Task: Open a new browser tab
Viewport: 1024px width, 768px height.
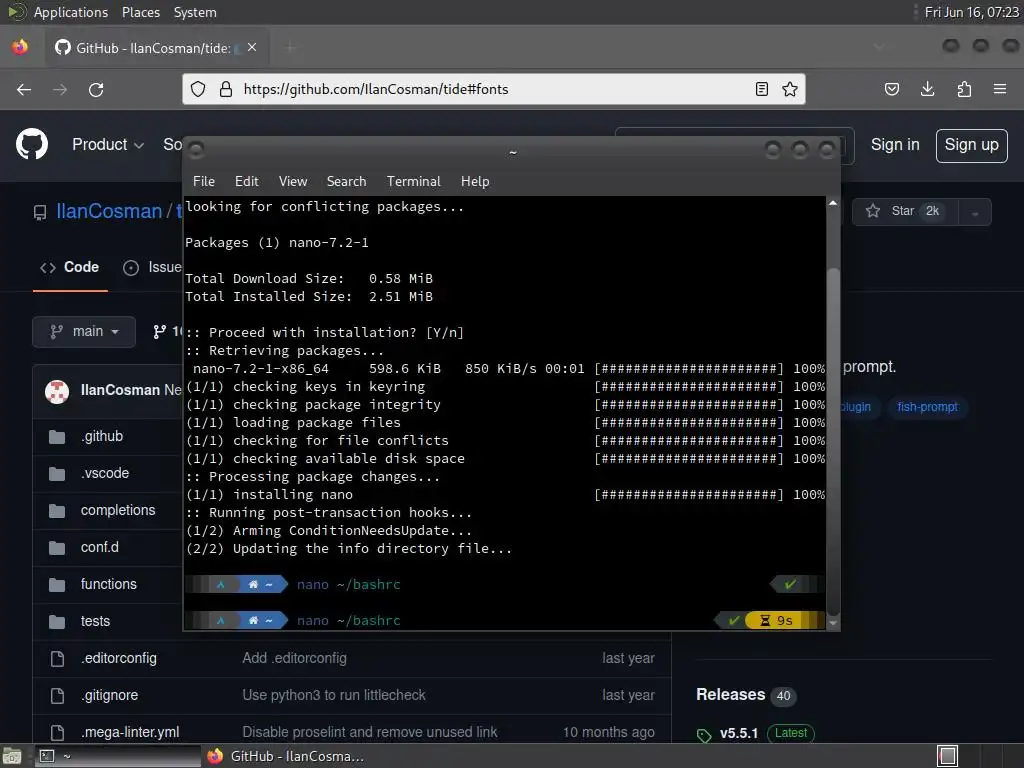Action: point(291,48)
